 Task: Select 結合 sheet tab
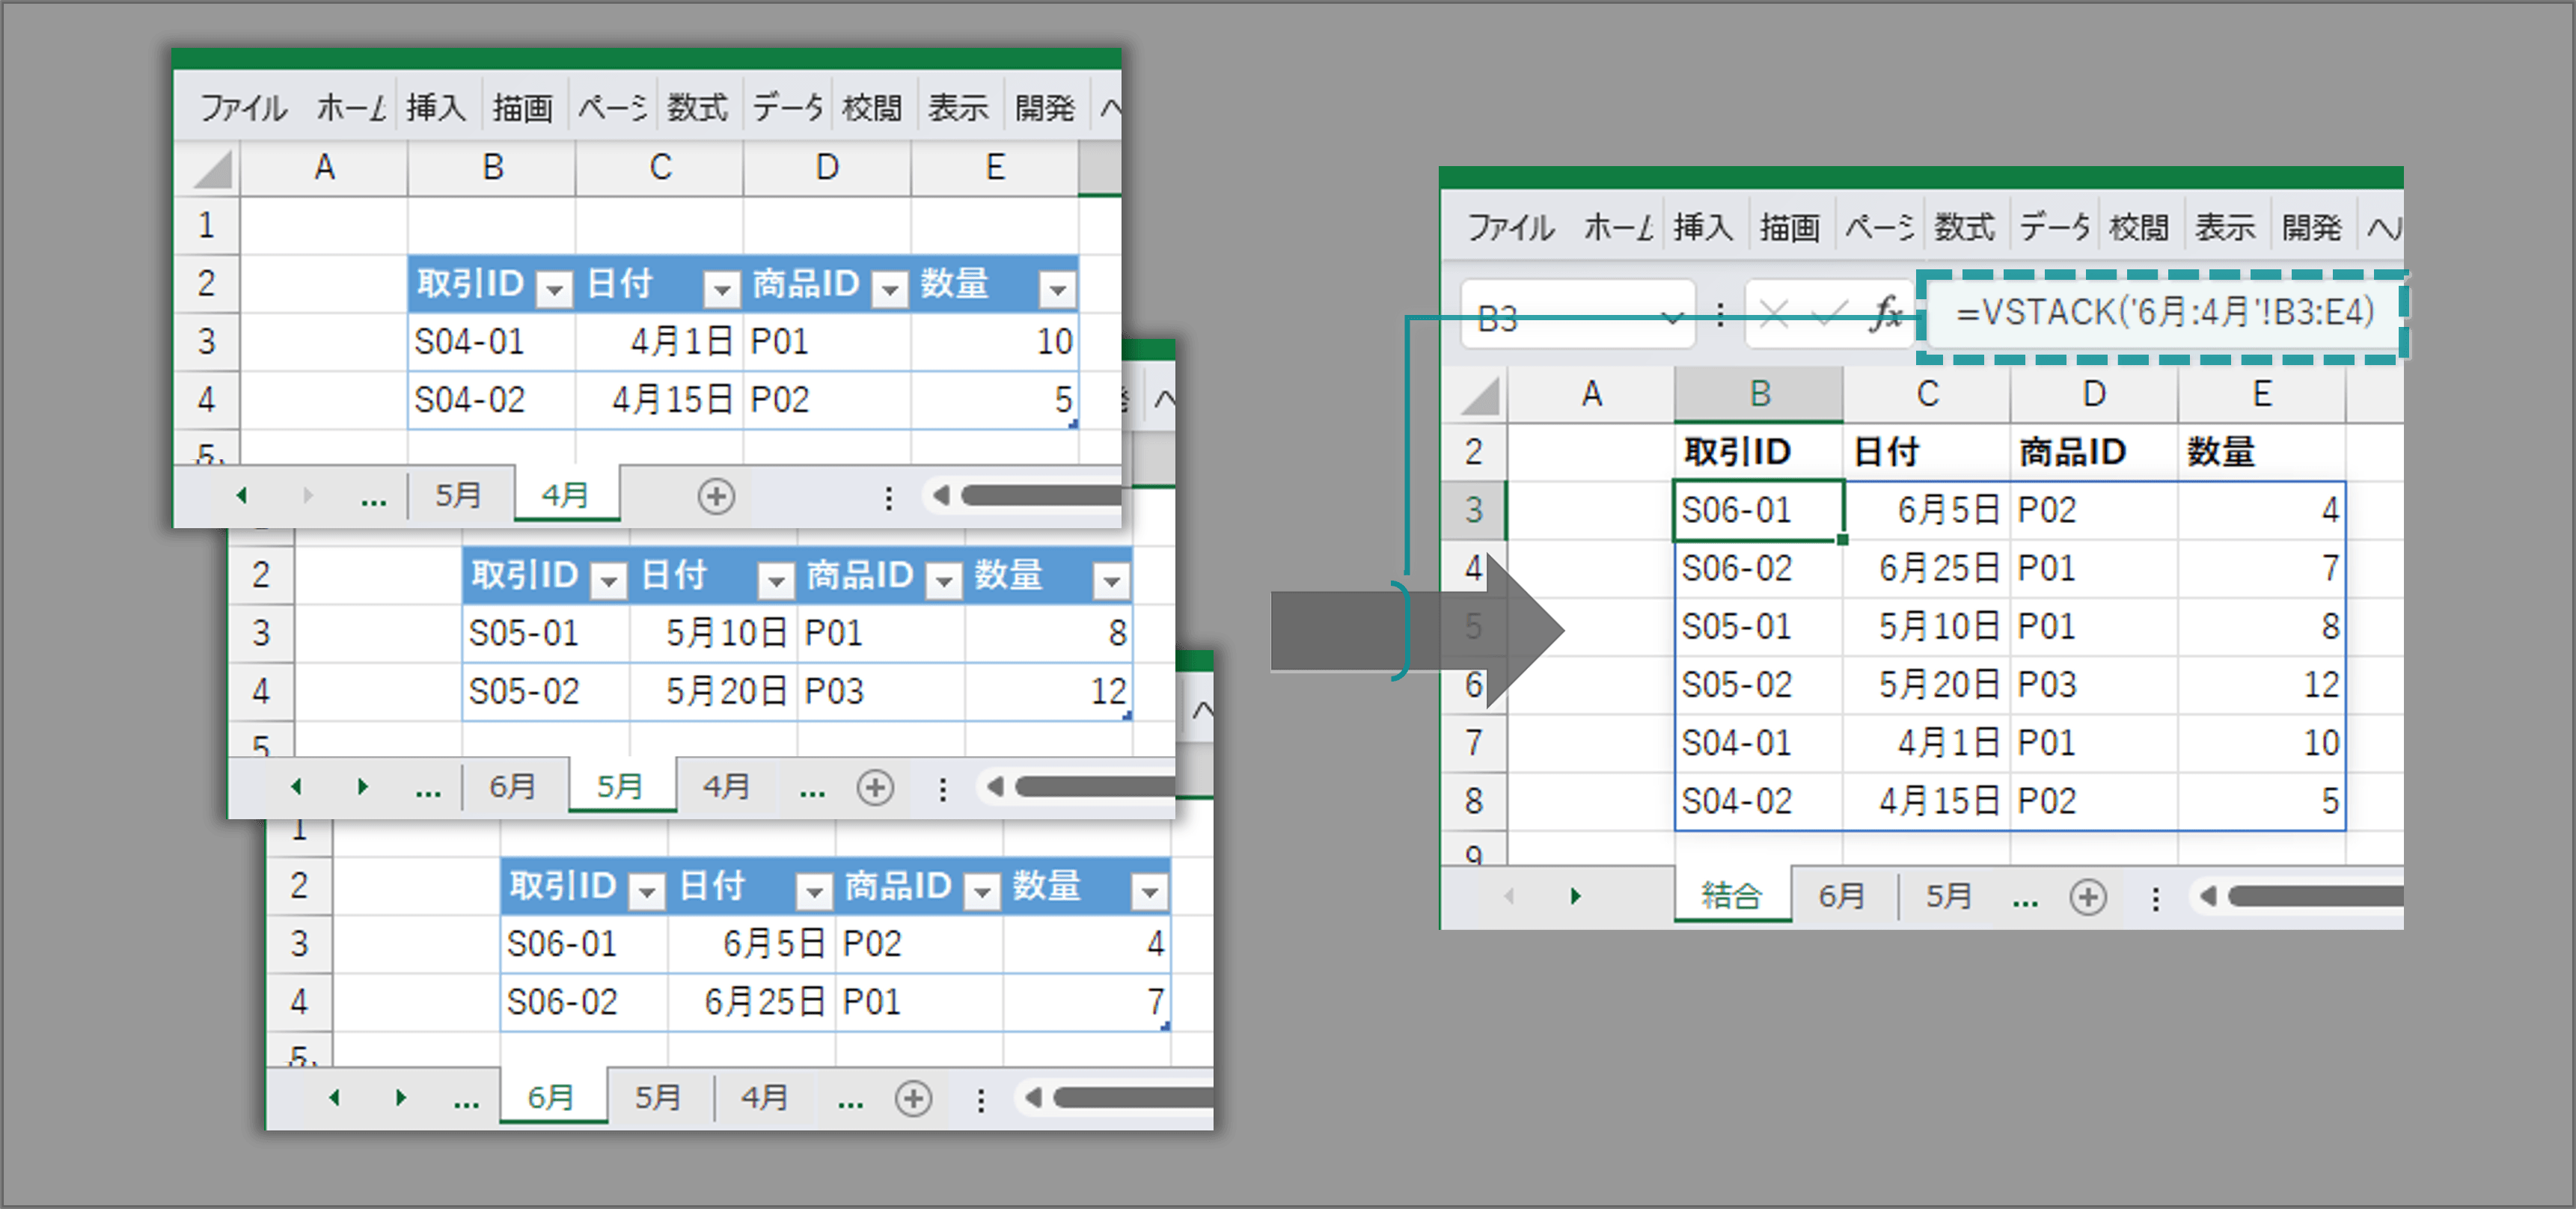click(1732, 895)
